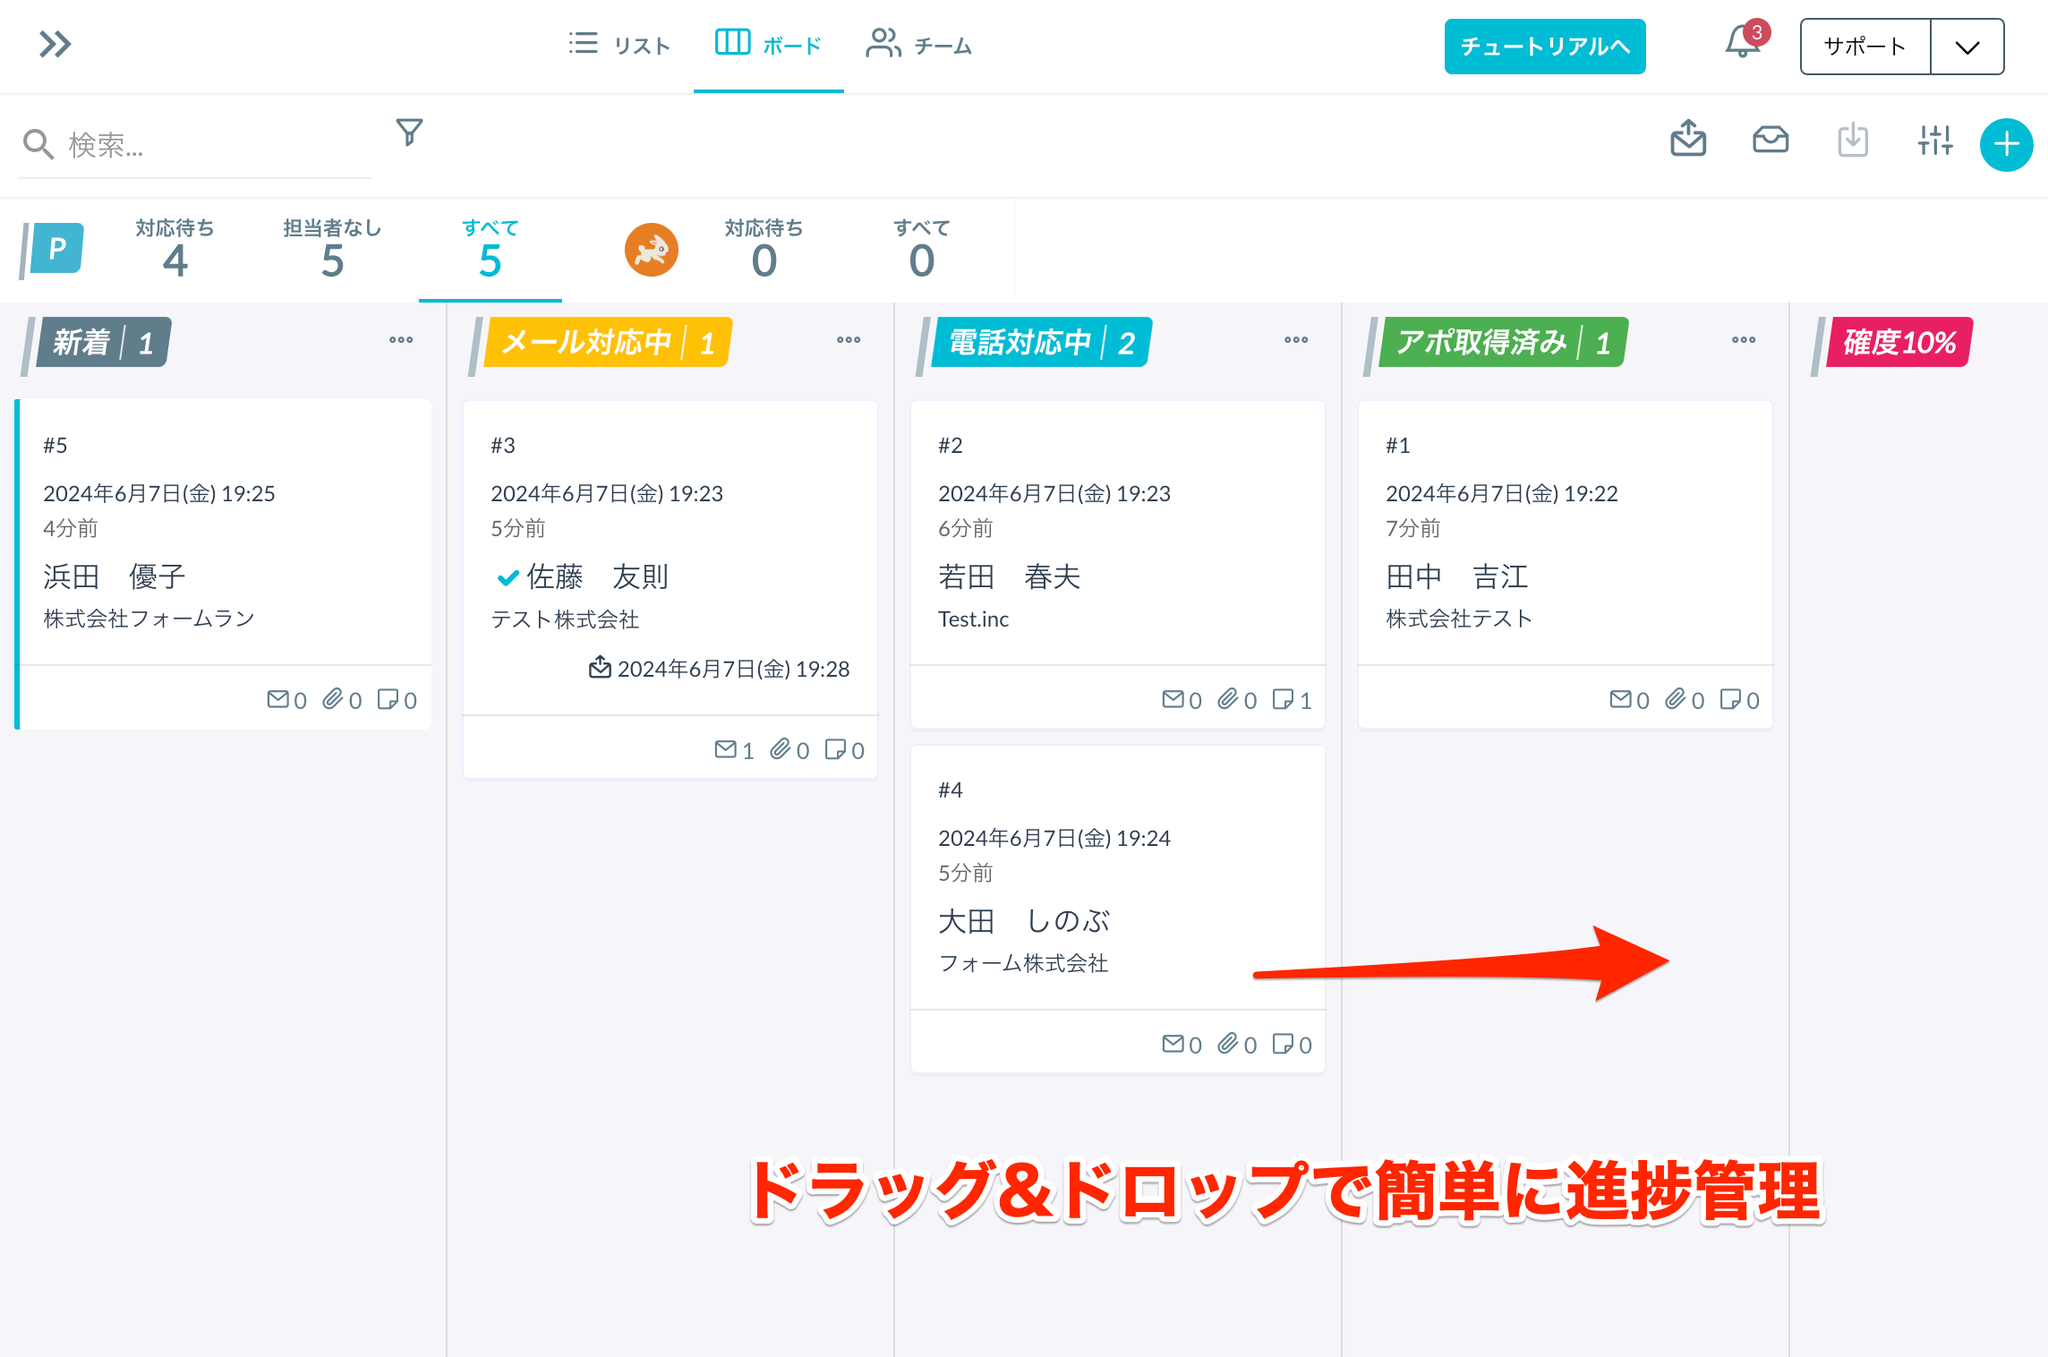The width and height of the screenshot is (2048, 1357).
Task: Switch to the リスト tab
Action: 620,45
